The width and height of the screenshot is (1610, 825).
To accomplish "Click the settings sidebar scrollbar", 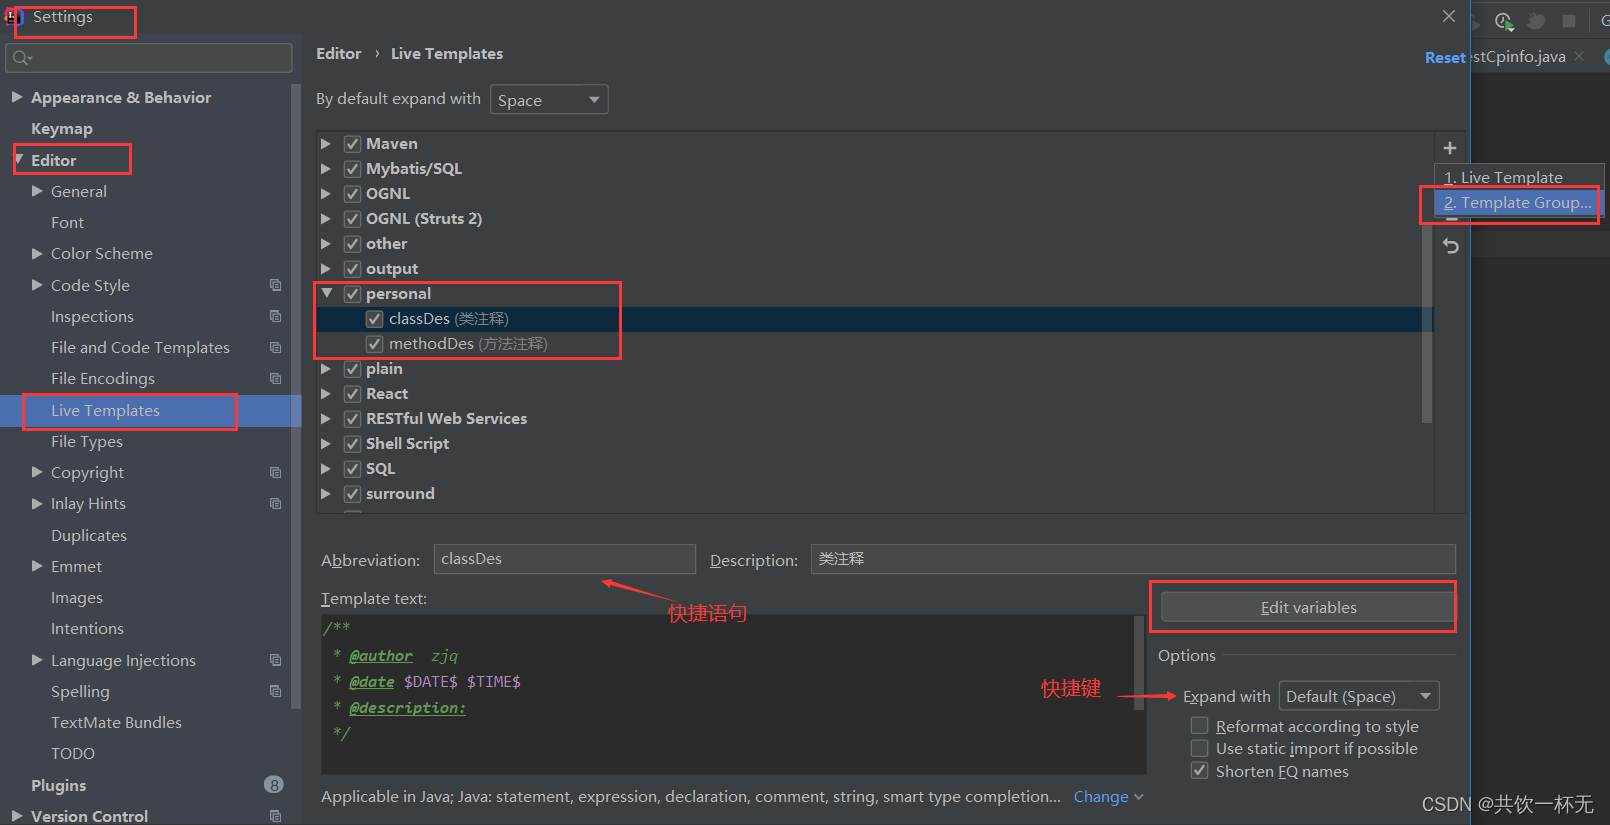I will coord(296,397).
